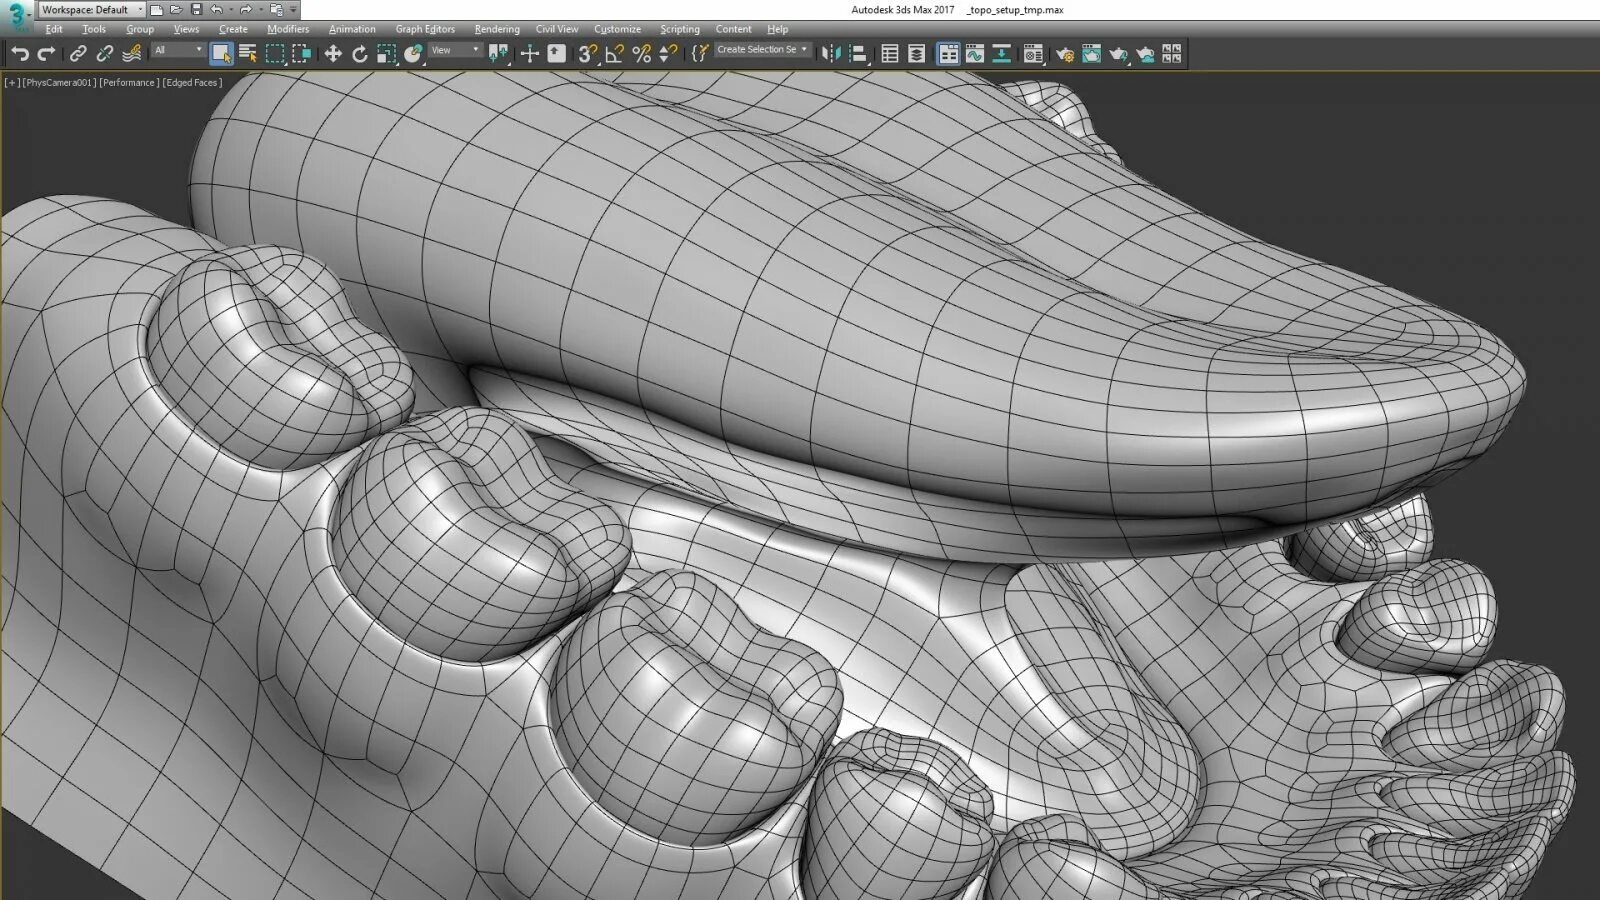Open the Autodesk A360 Gallery grid icon

pos(1172,54)
